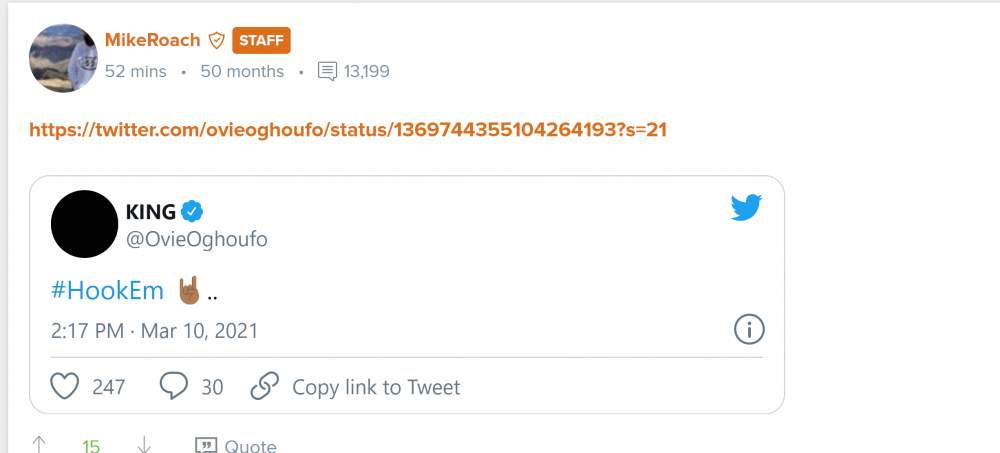Click the posts count comment icon
1000x453 pixels.
(x=327, y=71)
